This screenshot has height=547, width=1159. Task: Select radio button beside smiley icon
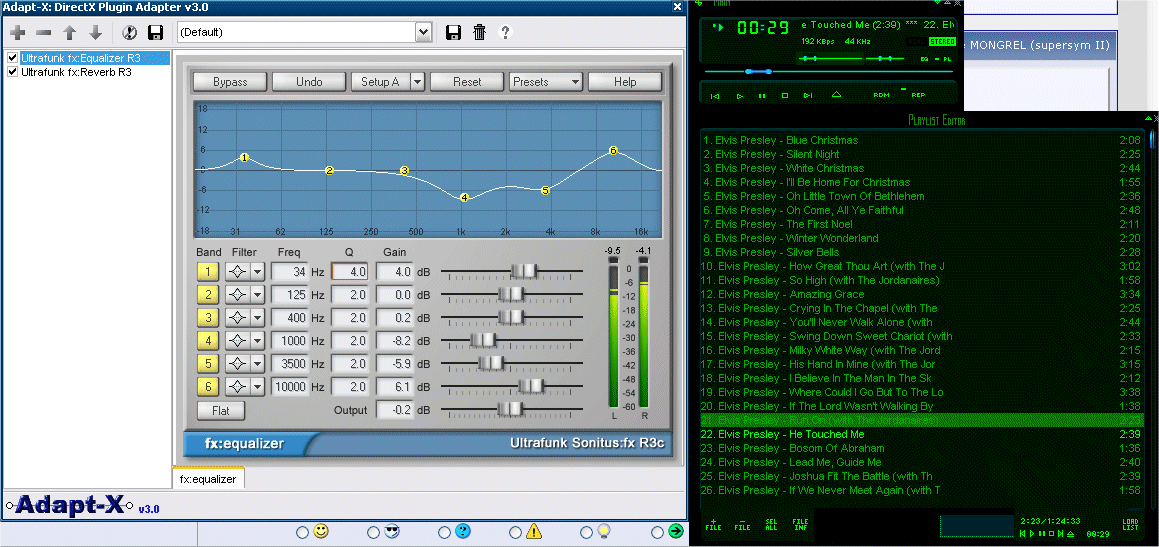point(302,532)
